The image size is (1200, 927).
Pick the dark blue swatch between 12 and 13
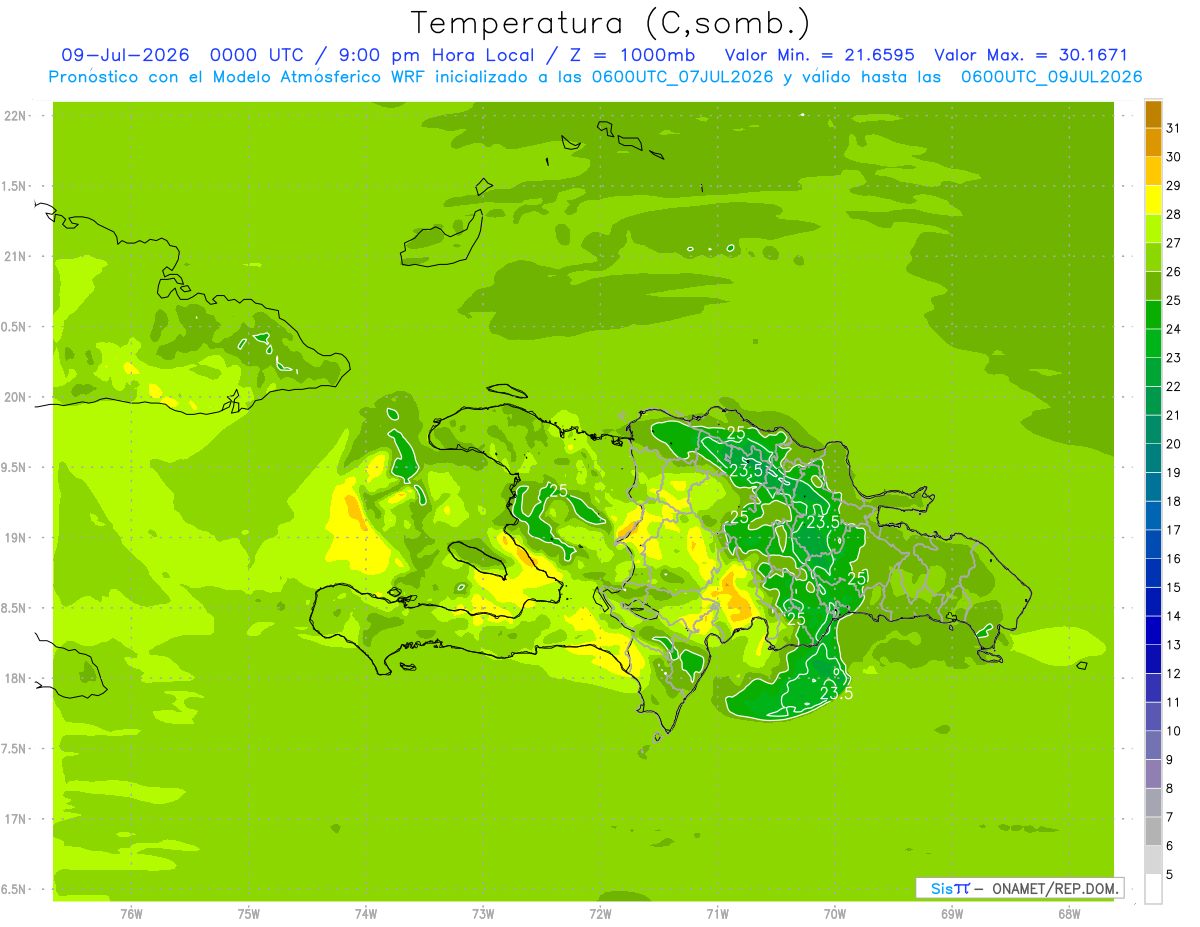(1153, 659)
